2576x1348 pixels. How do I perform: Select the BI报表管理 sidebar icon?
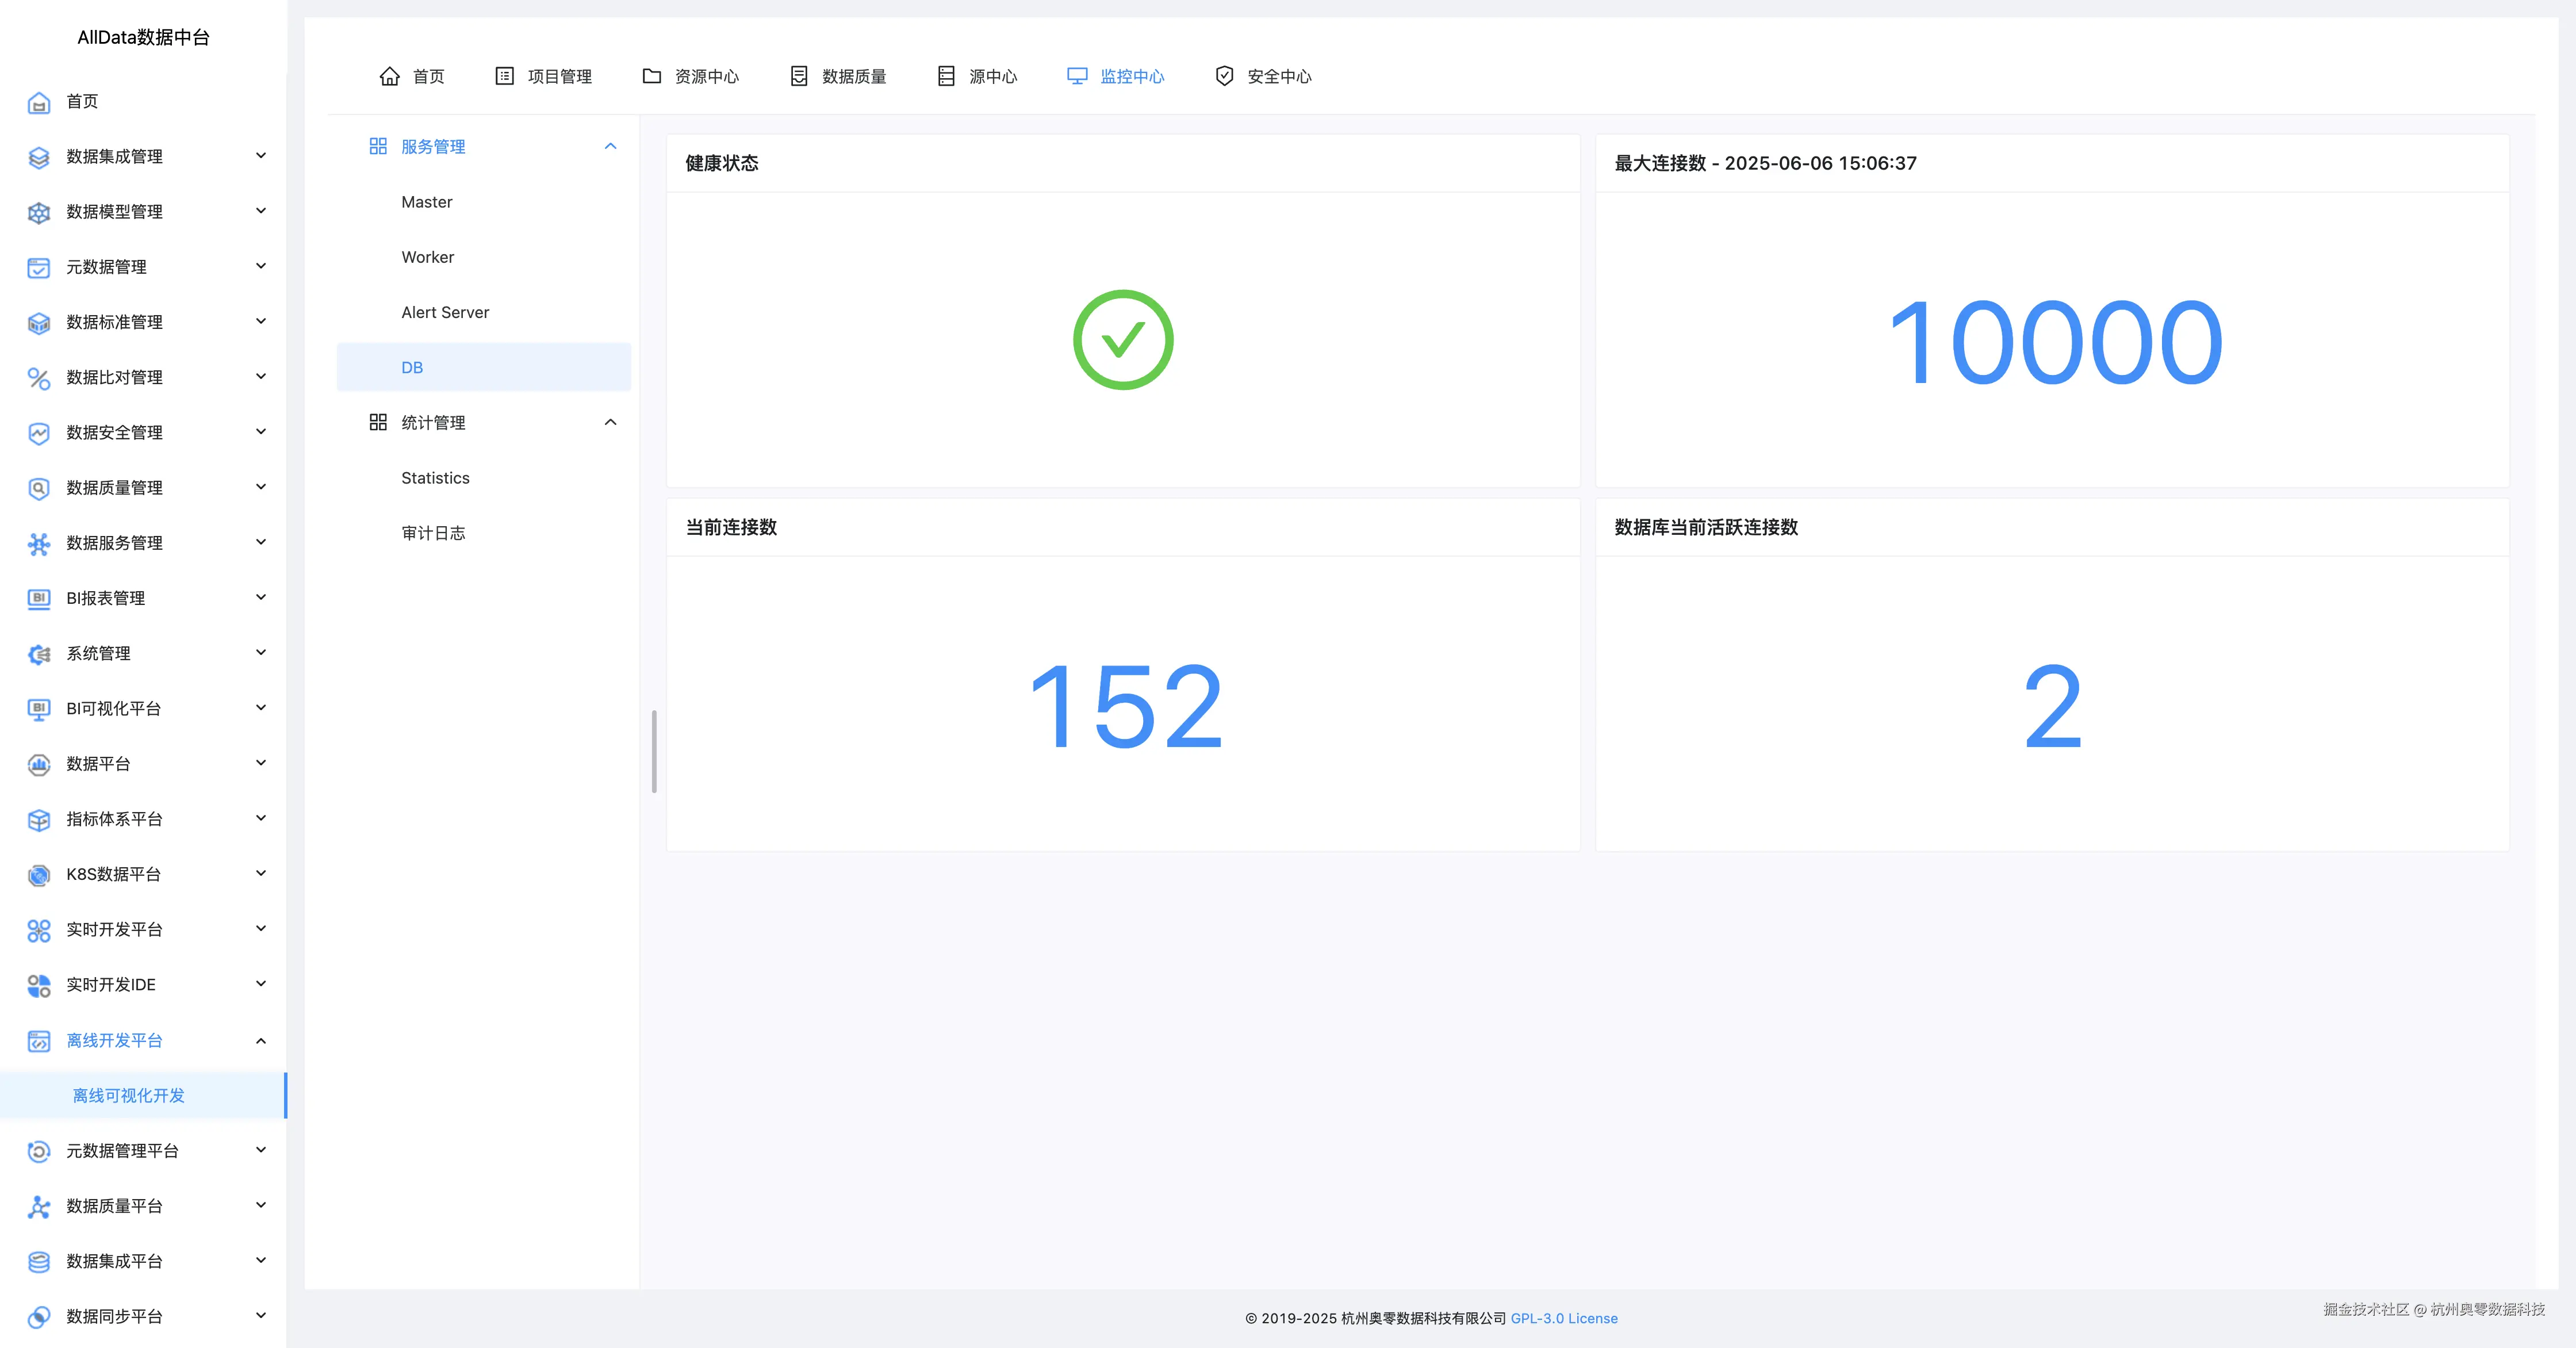coord(37,598)
